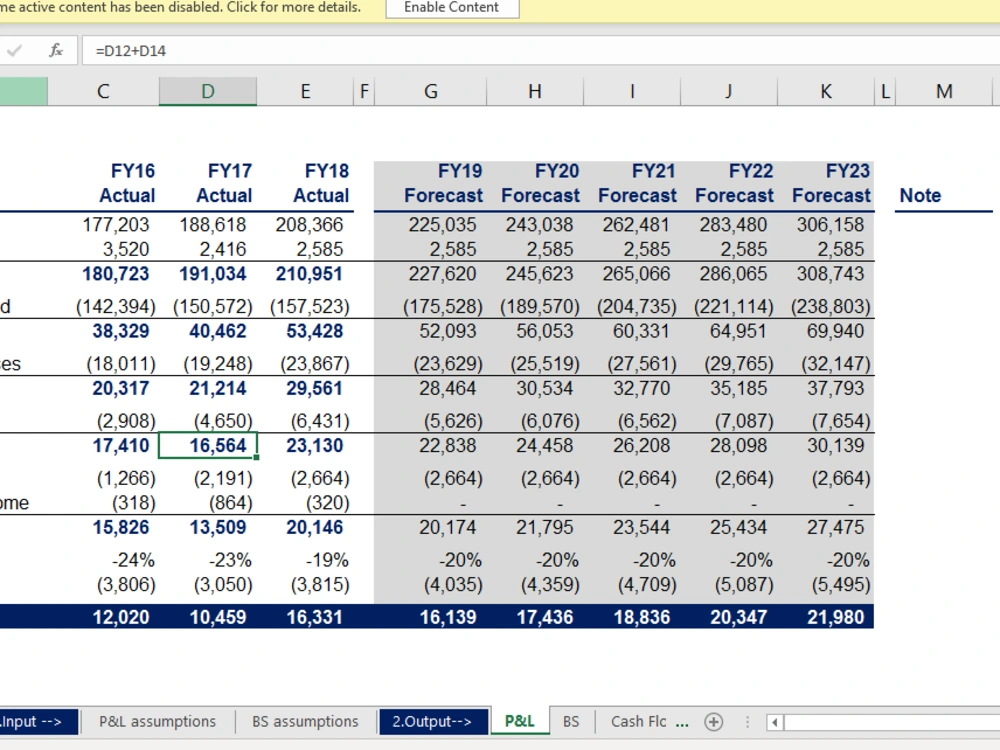1000x750 pixels.
Task: Select column G header
Action: [x=430, y=91]
